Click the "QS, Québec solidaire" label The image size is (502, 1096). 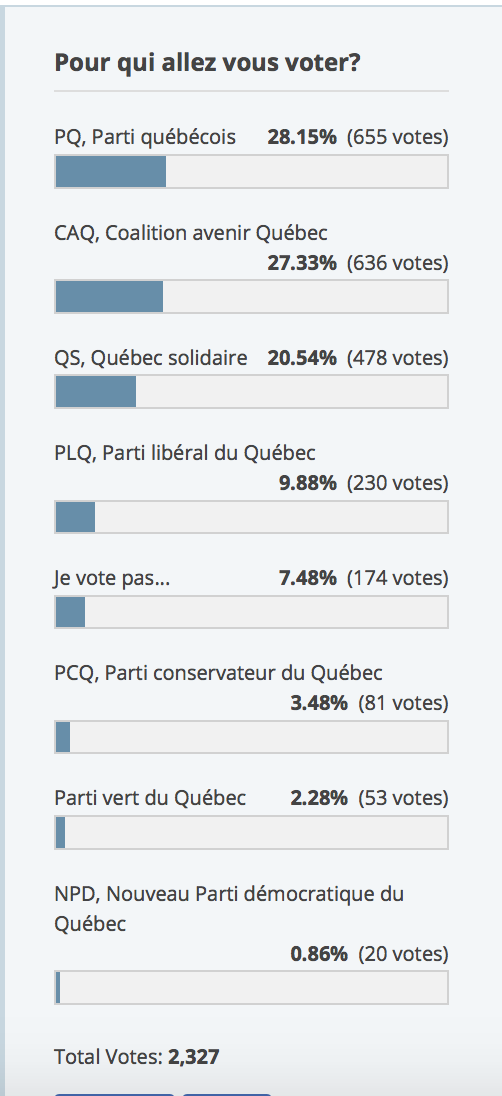click(151, 358)
